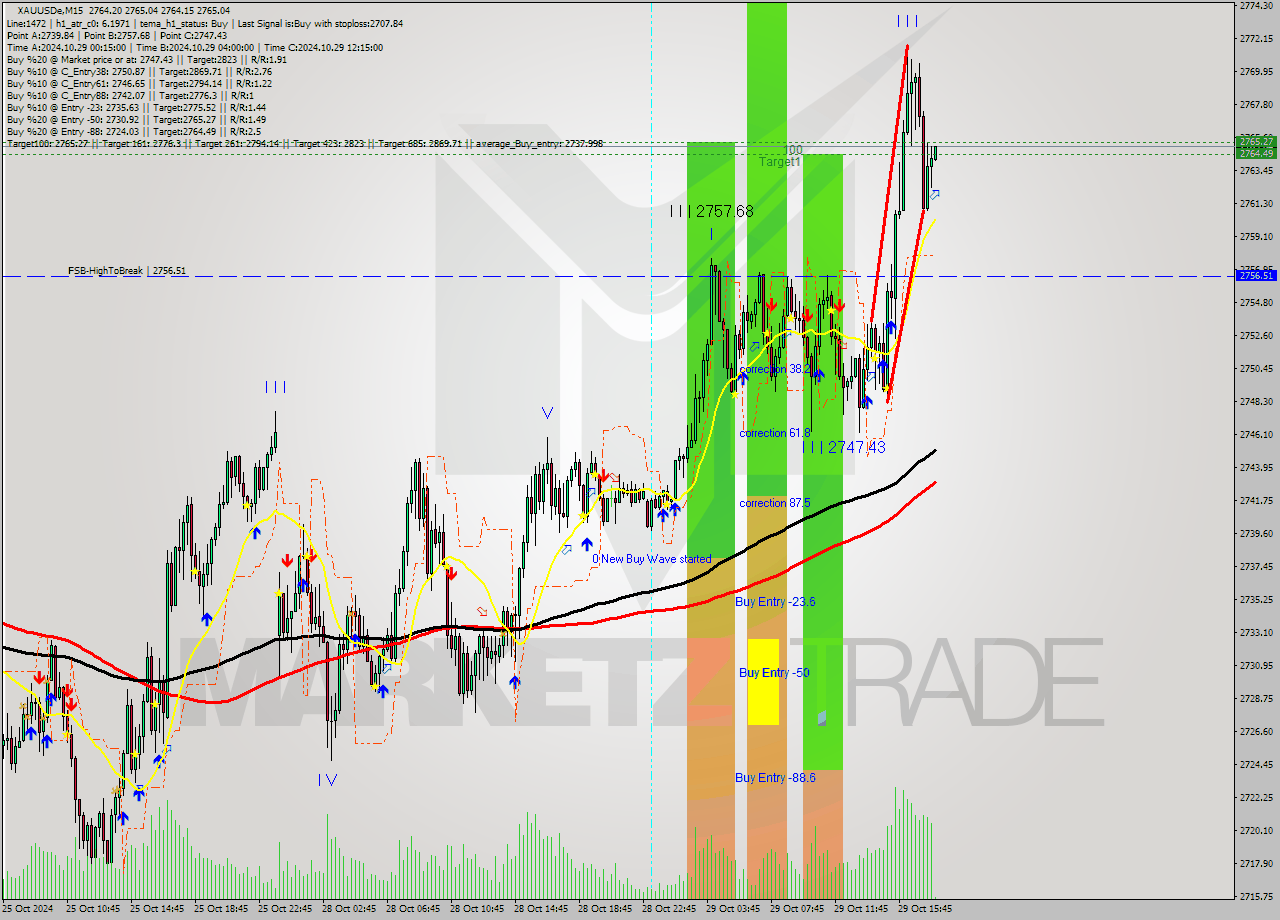Click the 'correction 61.8' label
The image size is (1280, 920).
pos(775,433)
